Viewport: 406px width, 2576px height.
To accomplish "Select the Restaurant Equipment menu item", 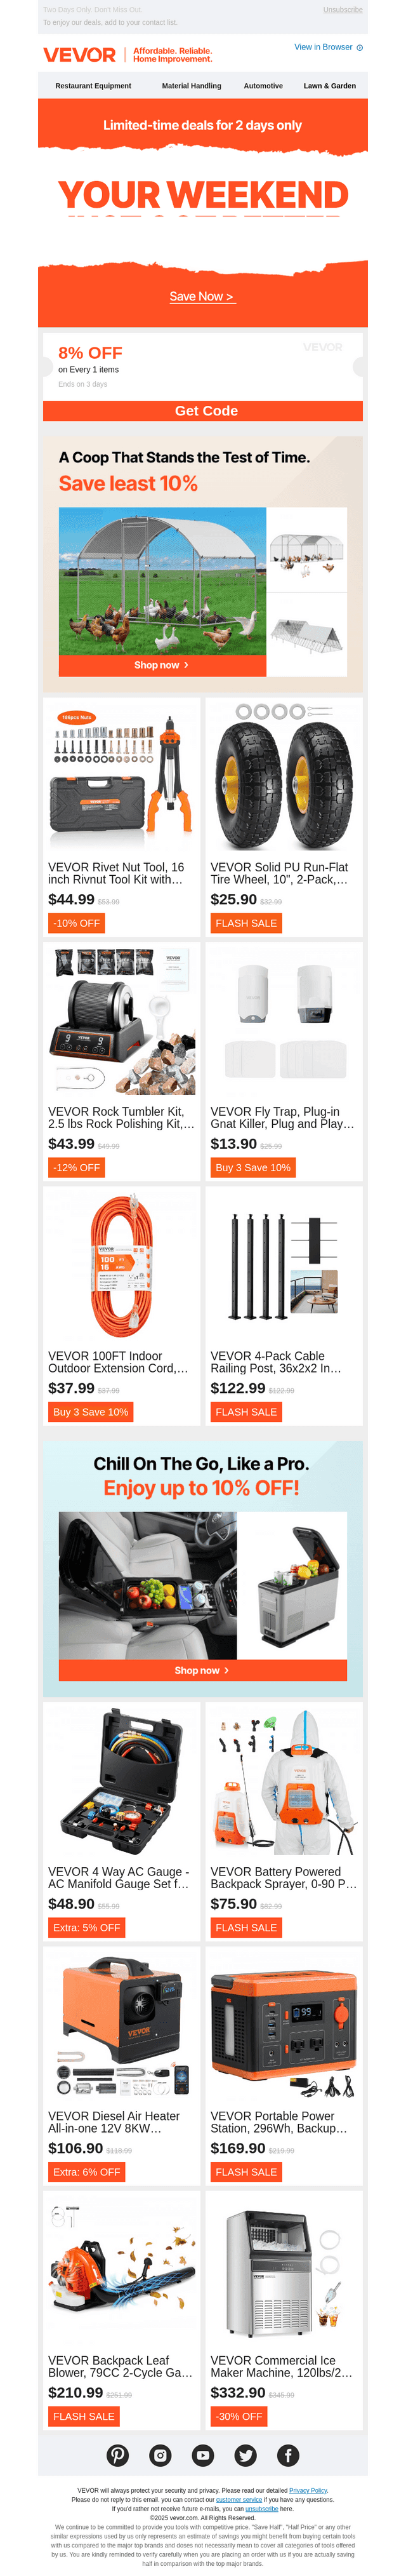I will (x=93, y=86).
